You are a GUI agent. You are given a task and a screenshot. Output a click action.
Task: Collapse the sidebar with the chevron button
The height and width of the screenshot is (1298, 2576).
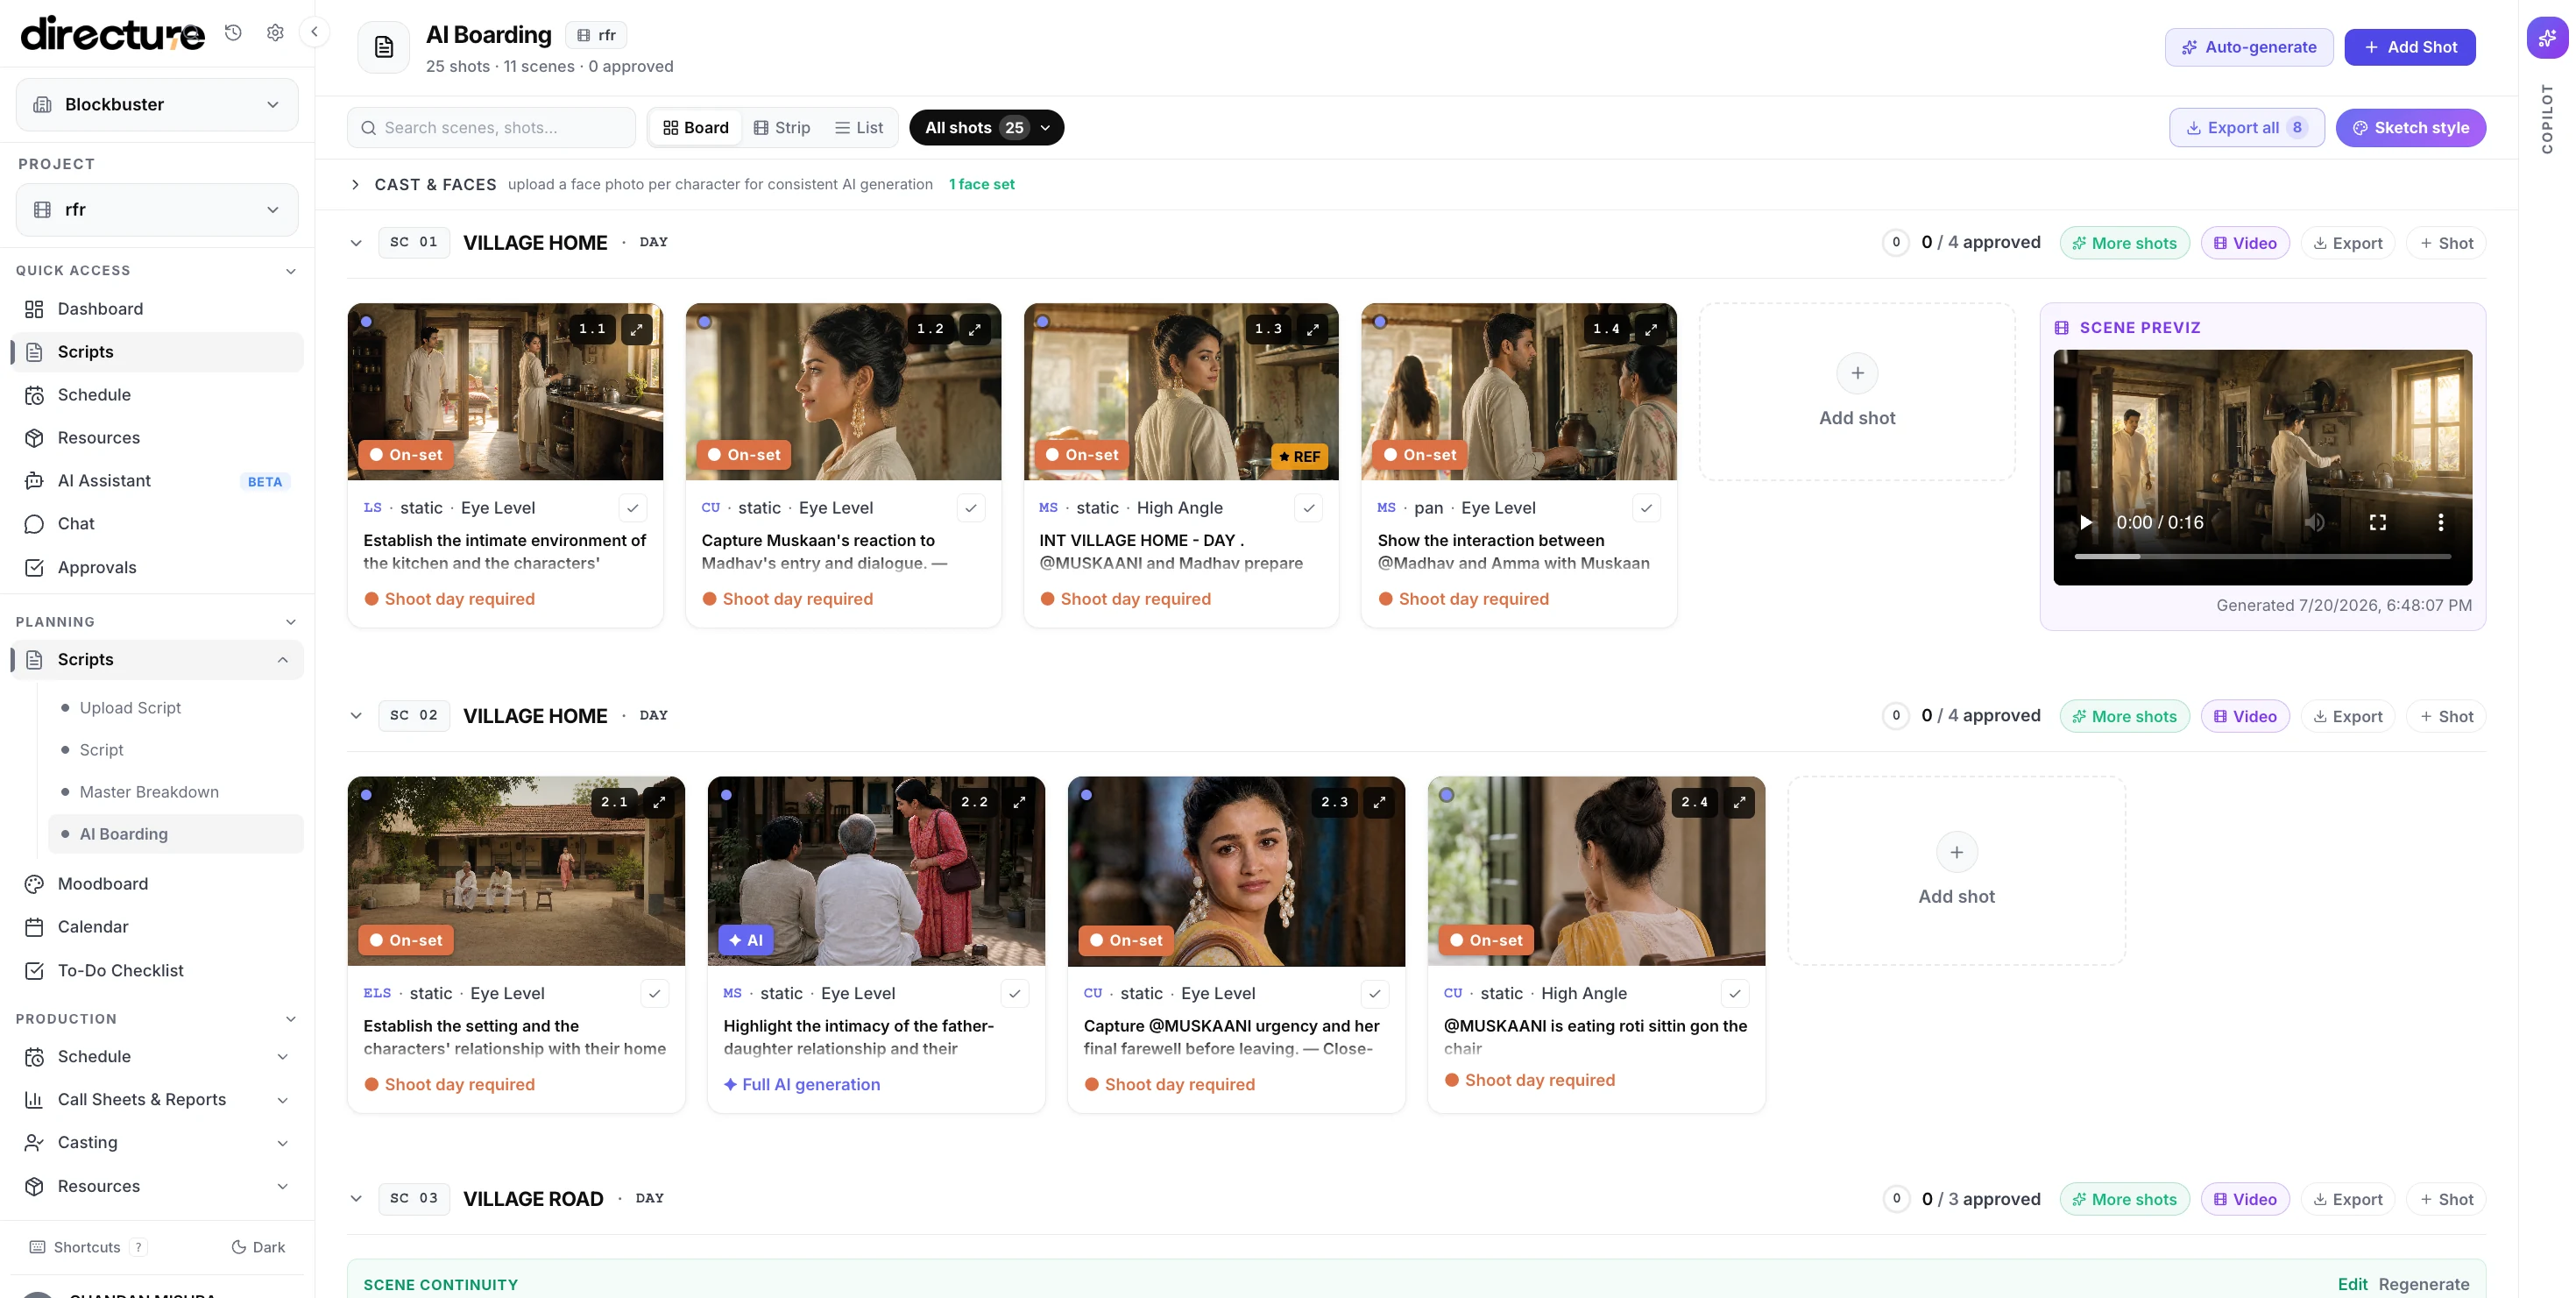pyautogui.click(x=314, y=32)
